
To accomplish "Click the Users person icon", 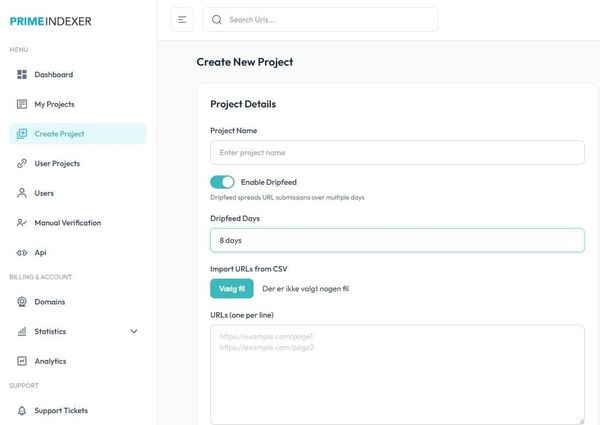I will point(22,193).
